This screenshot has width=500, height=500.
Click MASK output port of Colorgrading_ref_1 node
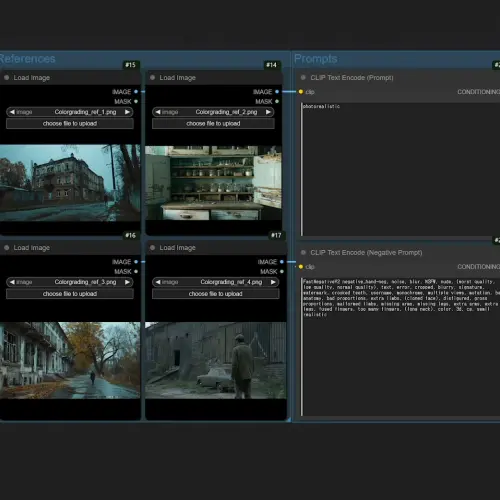(136, 101)
